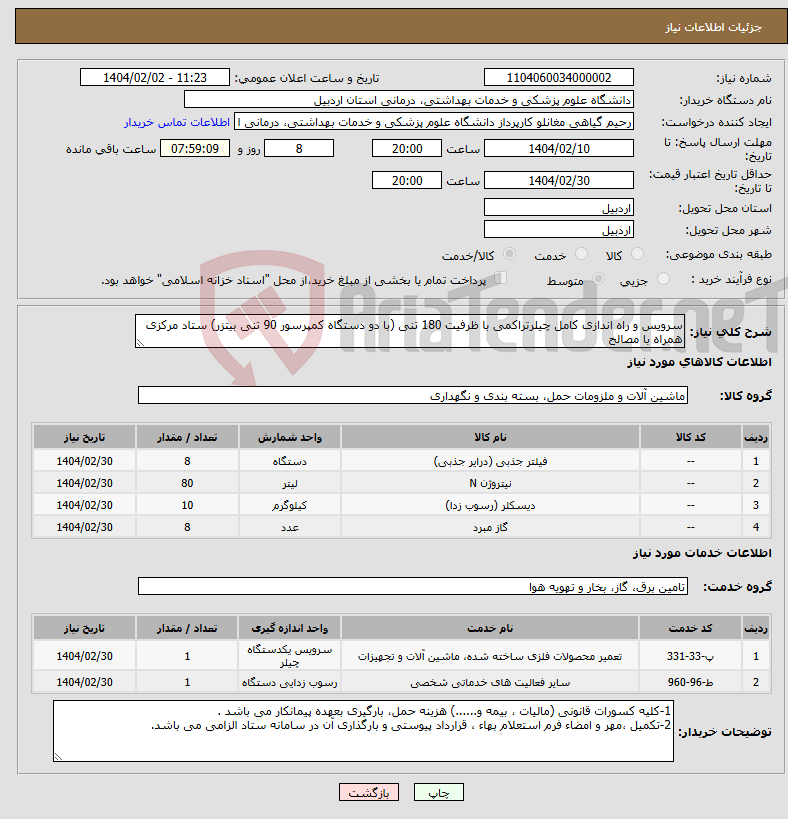Click the unit cell کیلوگرم

pyautogui.click(x=290, y=505)
